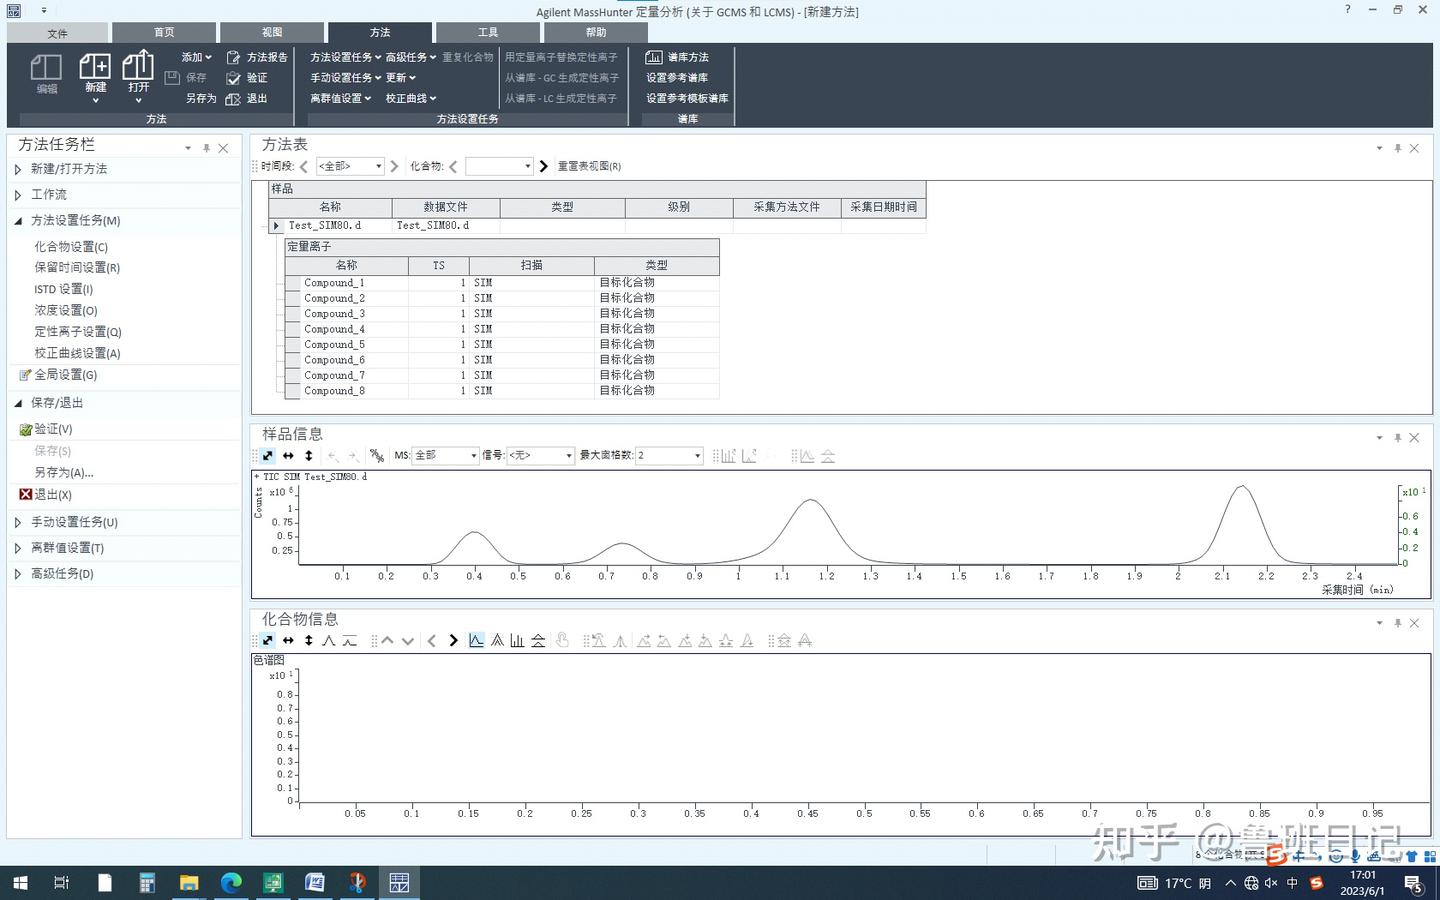Select the vertical autoscale icon in 样品信息 toolbar
This screenshot has width=1440, height=900.
[x=308, y=455]
